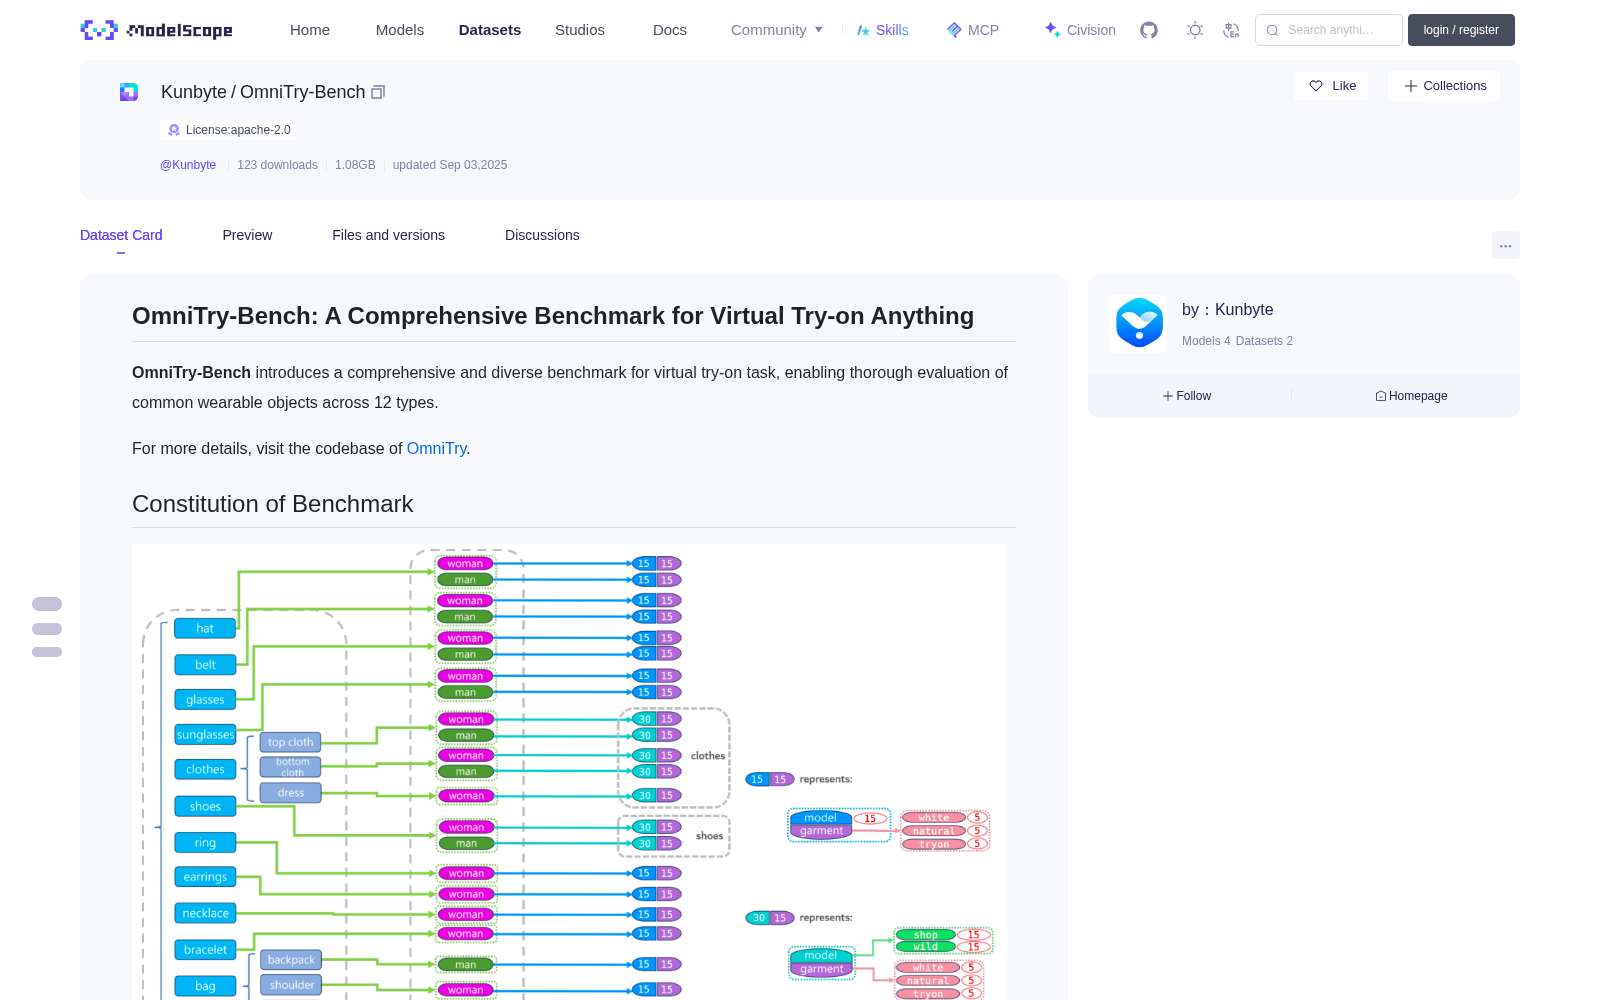Toggle the light/dark theme sun icon

click(1195, 30)
